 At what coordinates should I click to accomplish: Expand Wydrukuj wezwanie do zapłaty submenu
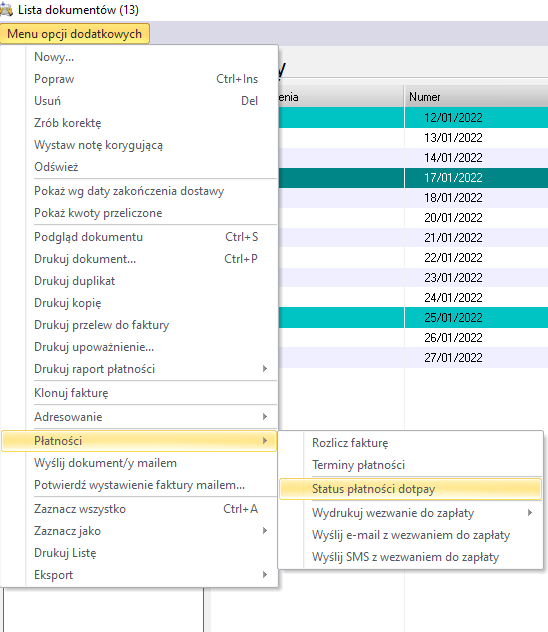410,513
